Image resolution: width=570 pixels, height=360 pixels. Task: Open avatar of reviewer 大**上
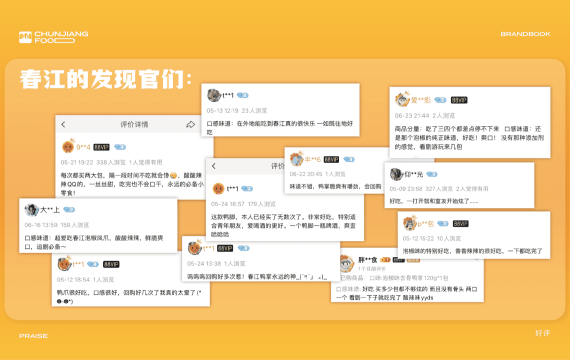pos(32,209)
